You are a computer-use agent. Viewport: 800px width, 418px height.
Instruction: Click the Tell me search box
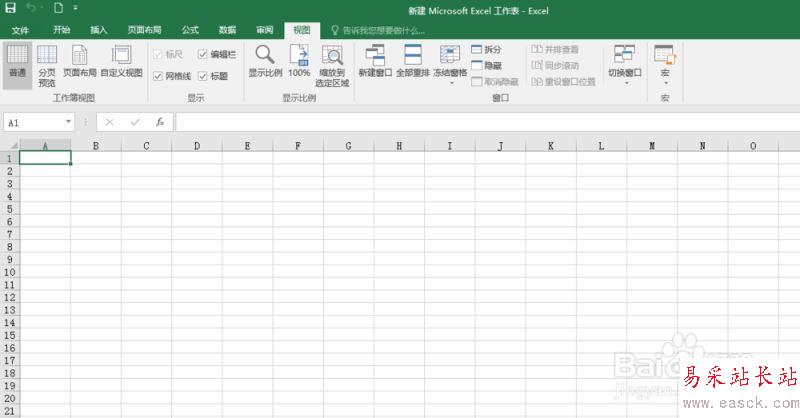(x=378, y=31)
